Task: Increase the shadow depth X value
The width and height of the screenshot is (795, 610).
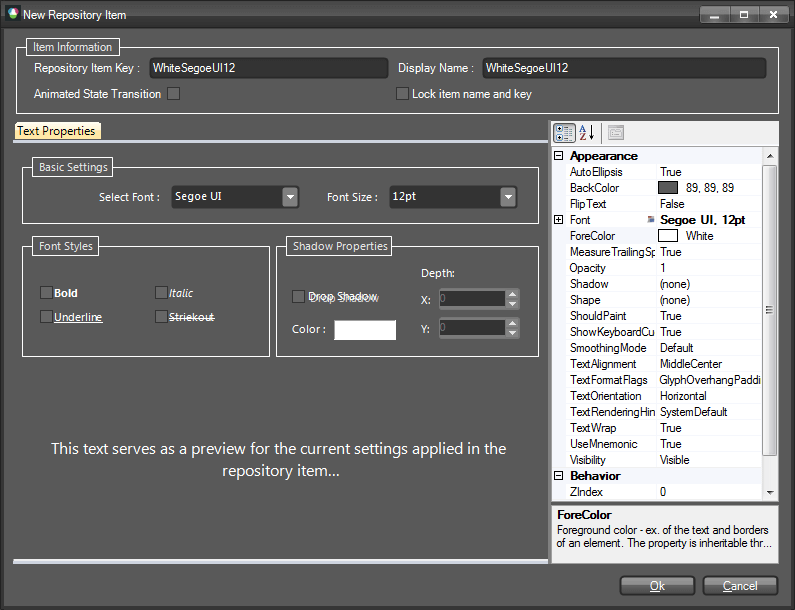Action: coord(513,294)
